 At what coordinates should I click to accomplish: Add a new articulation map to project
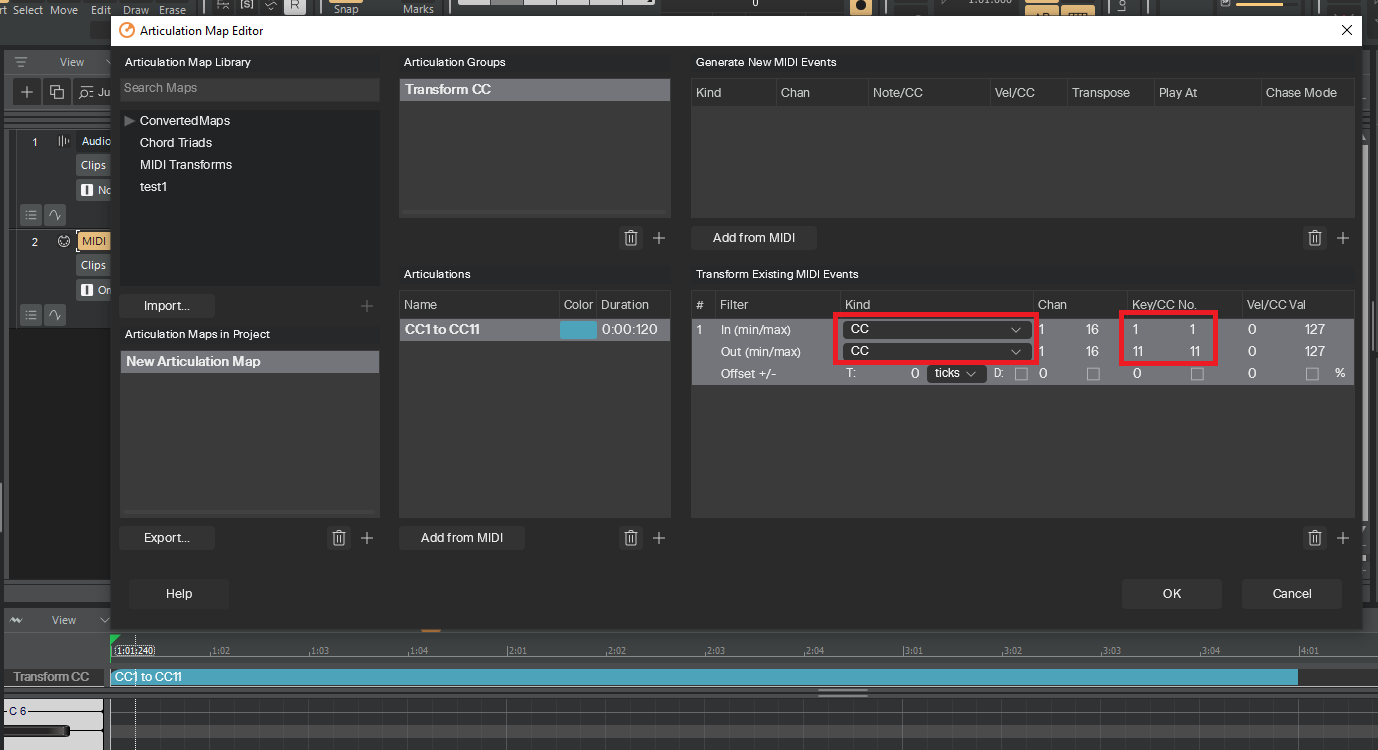pyautogui.click(x=367, y=538)
